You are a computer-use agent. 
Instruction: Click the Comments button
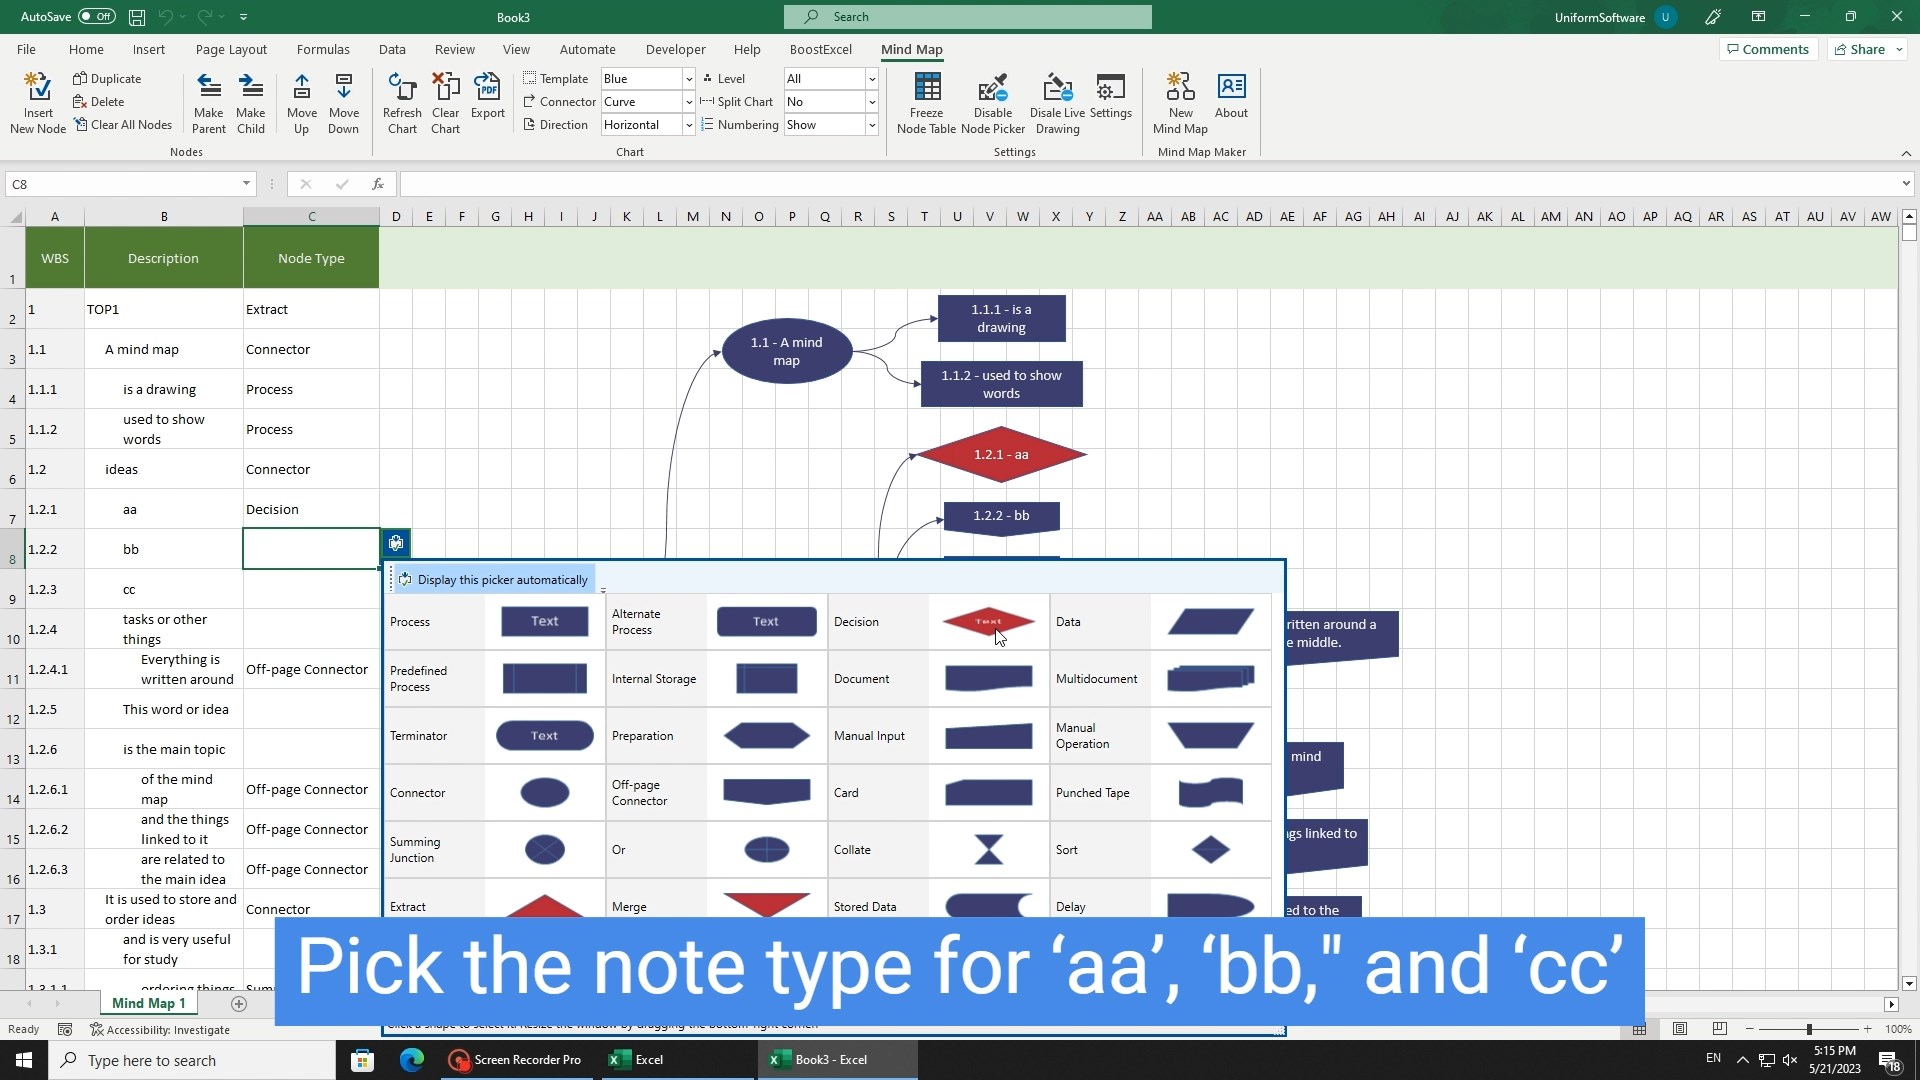(x=1767, y=49)
